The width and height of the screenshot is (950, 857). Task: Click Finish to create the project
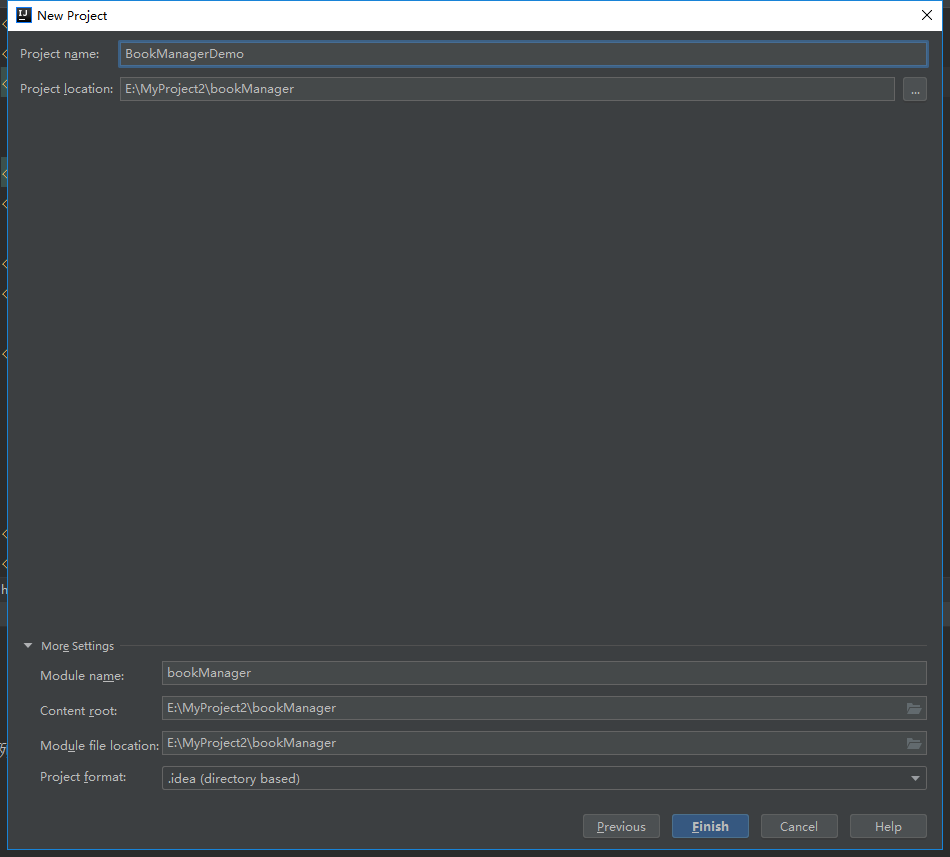tap(710, 826)
